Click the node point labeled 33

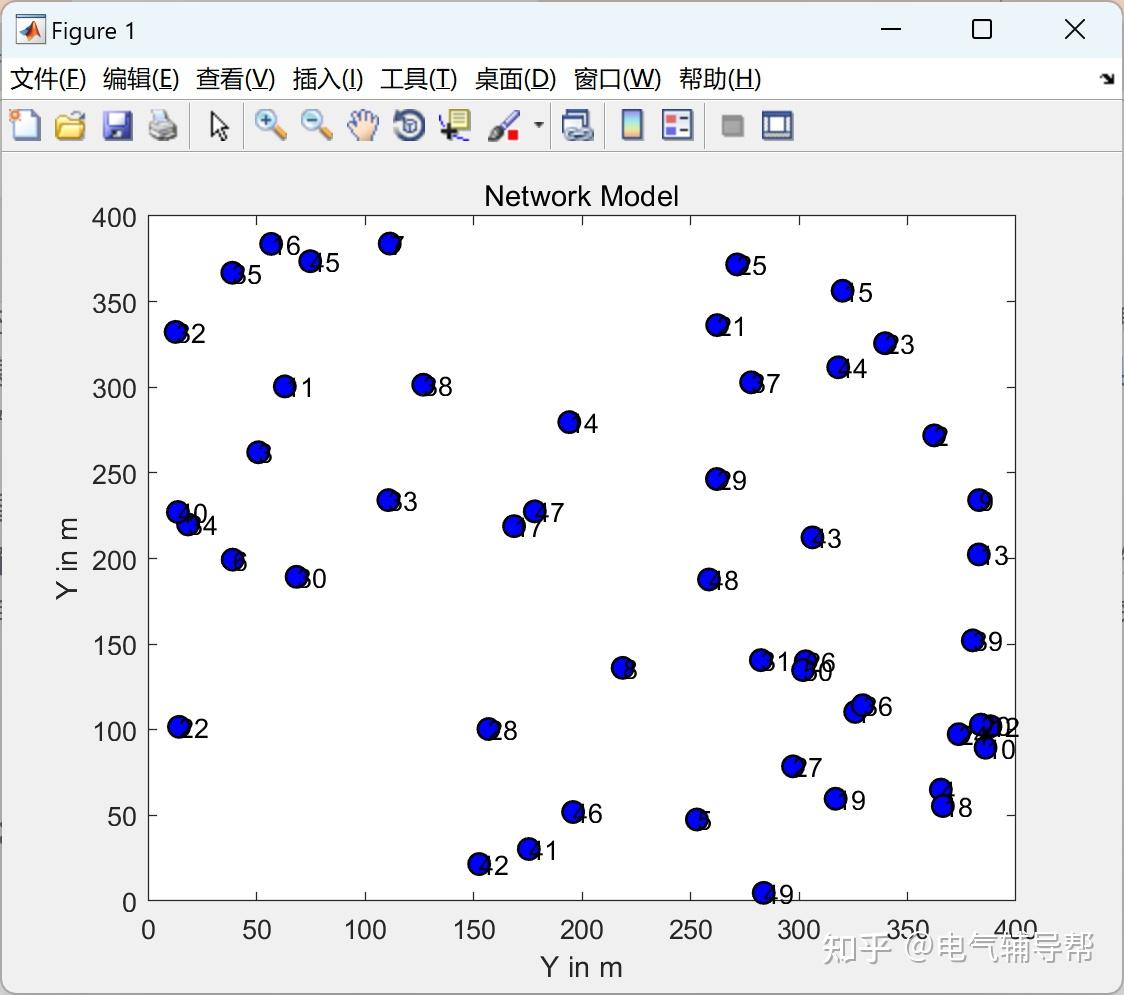click(388, 500)
